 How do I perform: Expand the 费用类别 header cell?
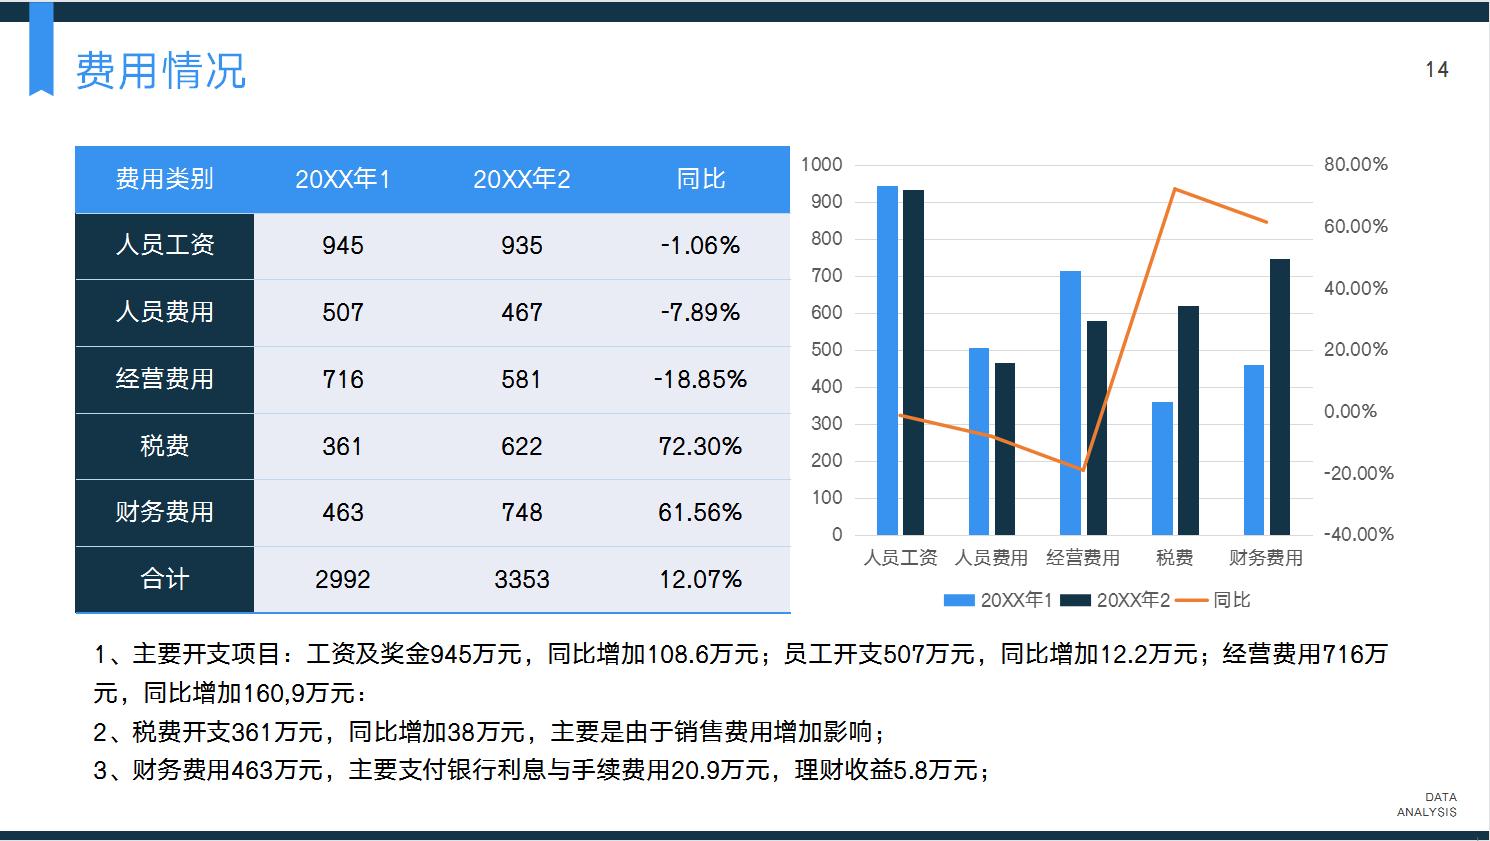(164, 180)
